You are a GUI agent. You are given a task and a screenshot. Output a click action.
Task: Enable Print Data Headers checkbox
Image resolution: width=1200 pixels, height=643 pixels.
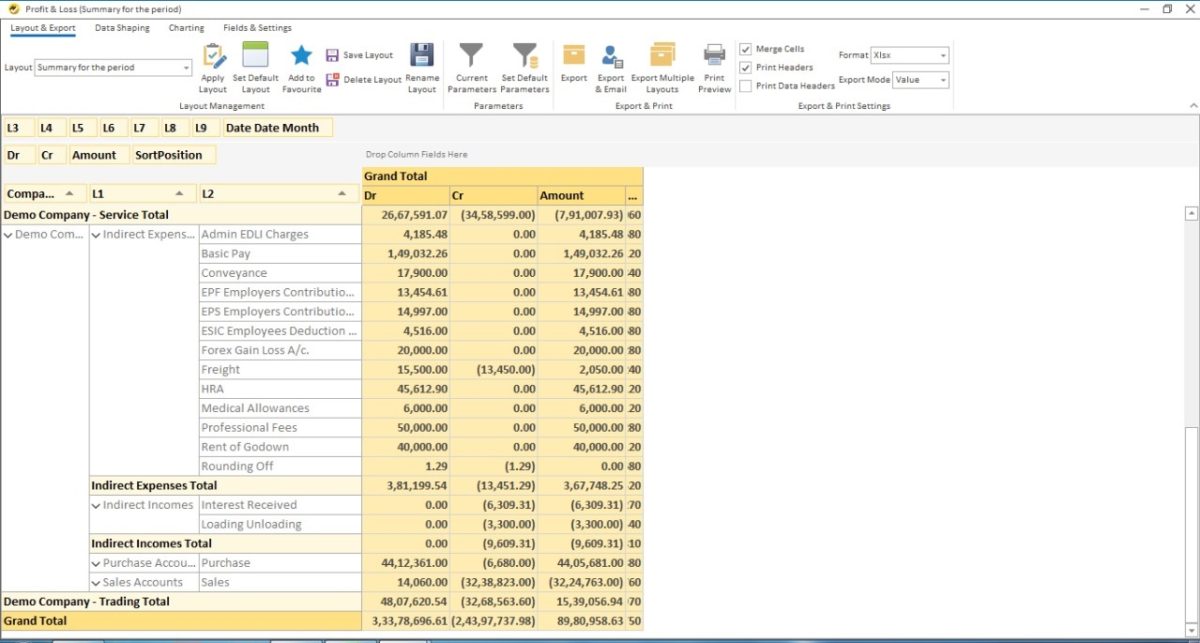[x=745, y=86]
